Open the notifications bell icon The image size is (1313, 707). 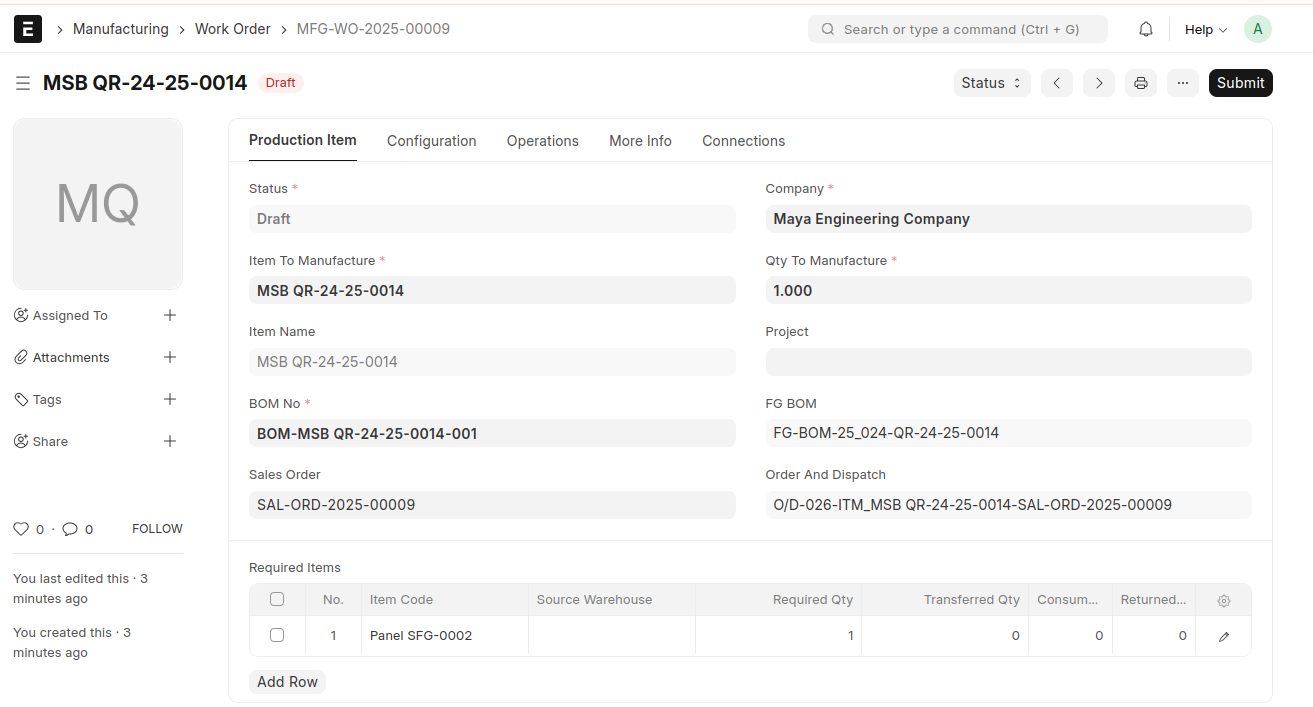(1146, 29)
